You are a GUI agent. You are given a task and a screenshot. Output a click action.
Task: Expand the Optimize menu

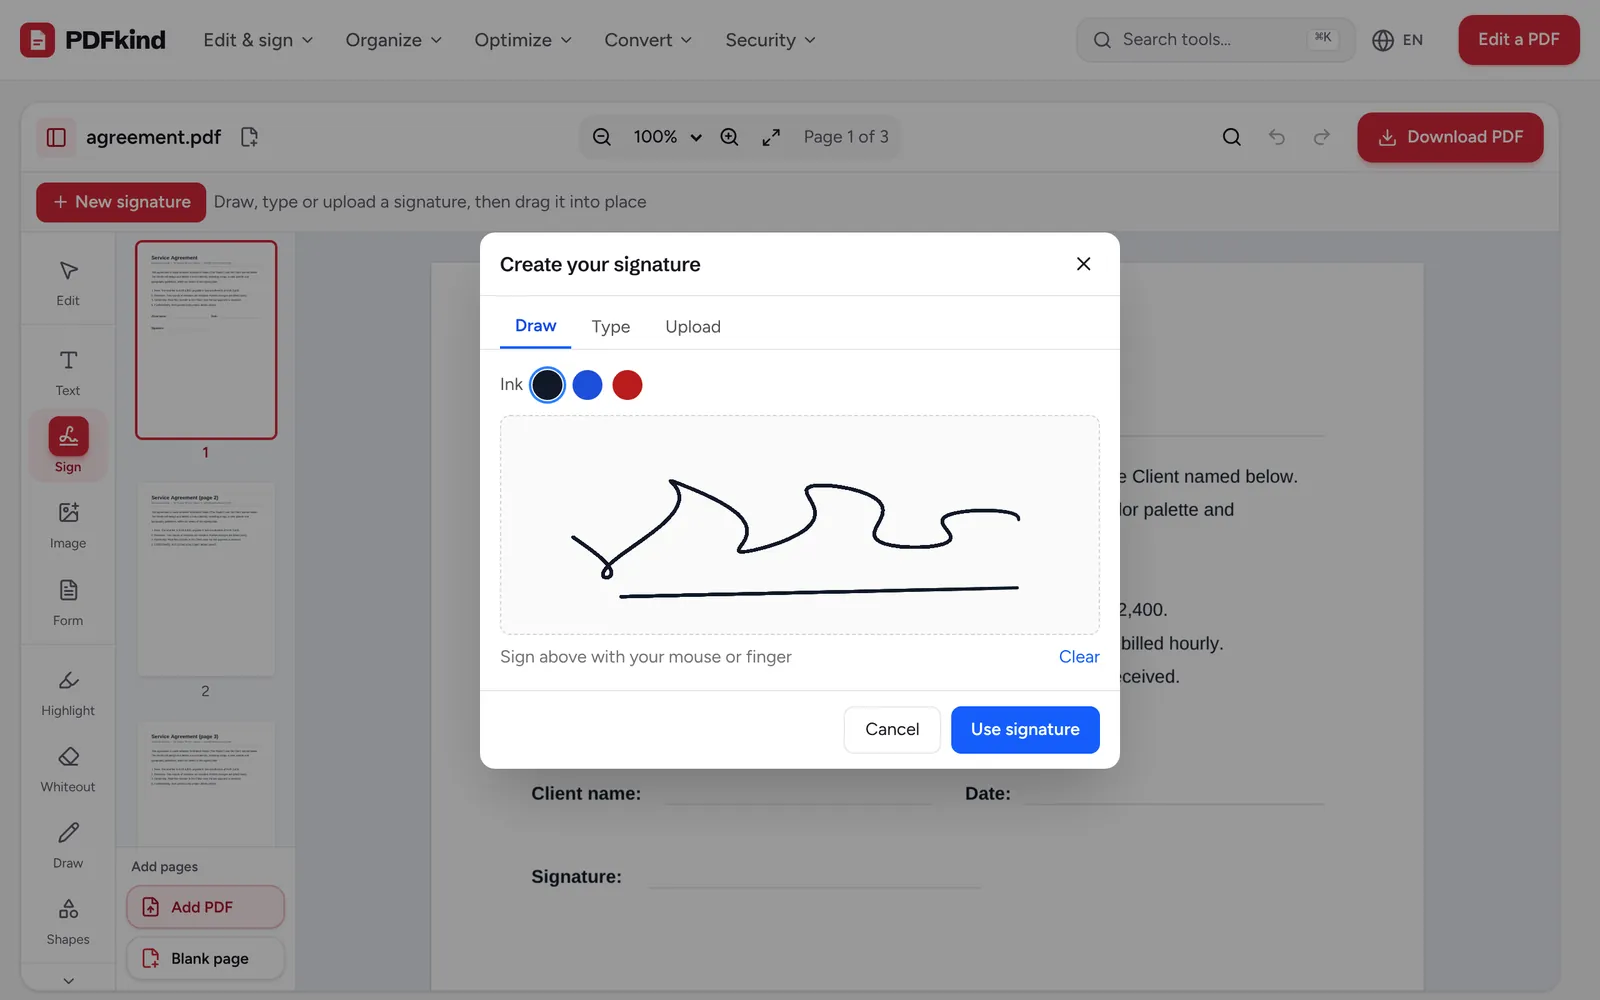(523, 40)
